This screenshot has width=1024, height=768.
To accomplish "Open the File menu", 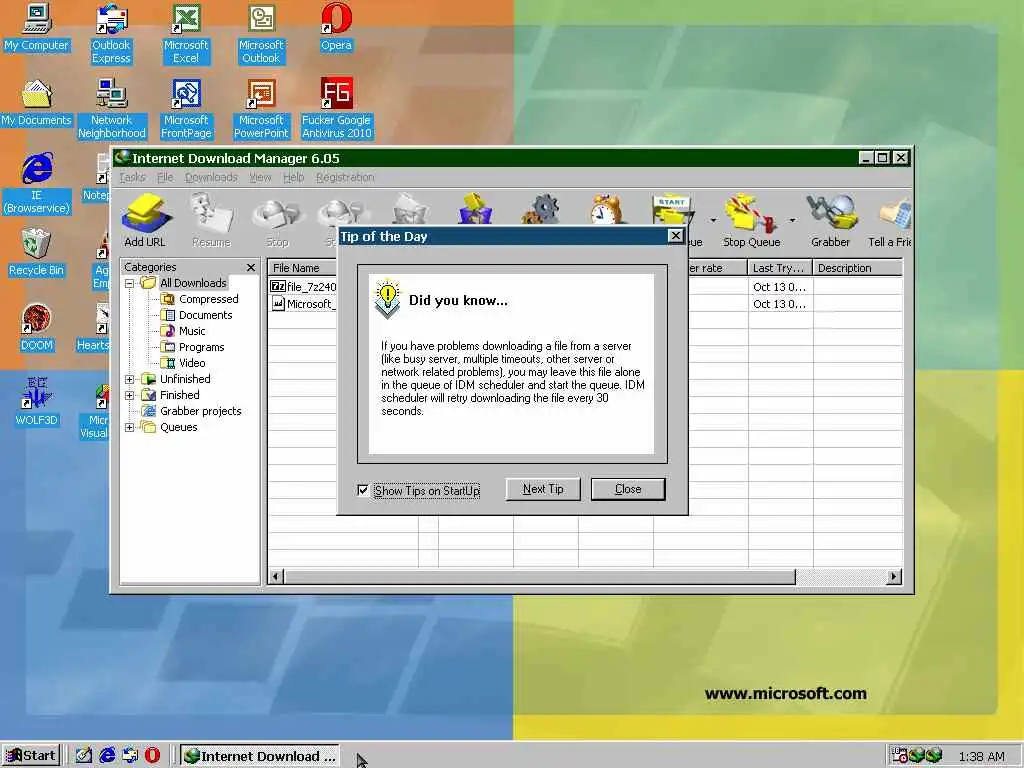I will click(165, 178).
